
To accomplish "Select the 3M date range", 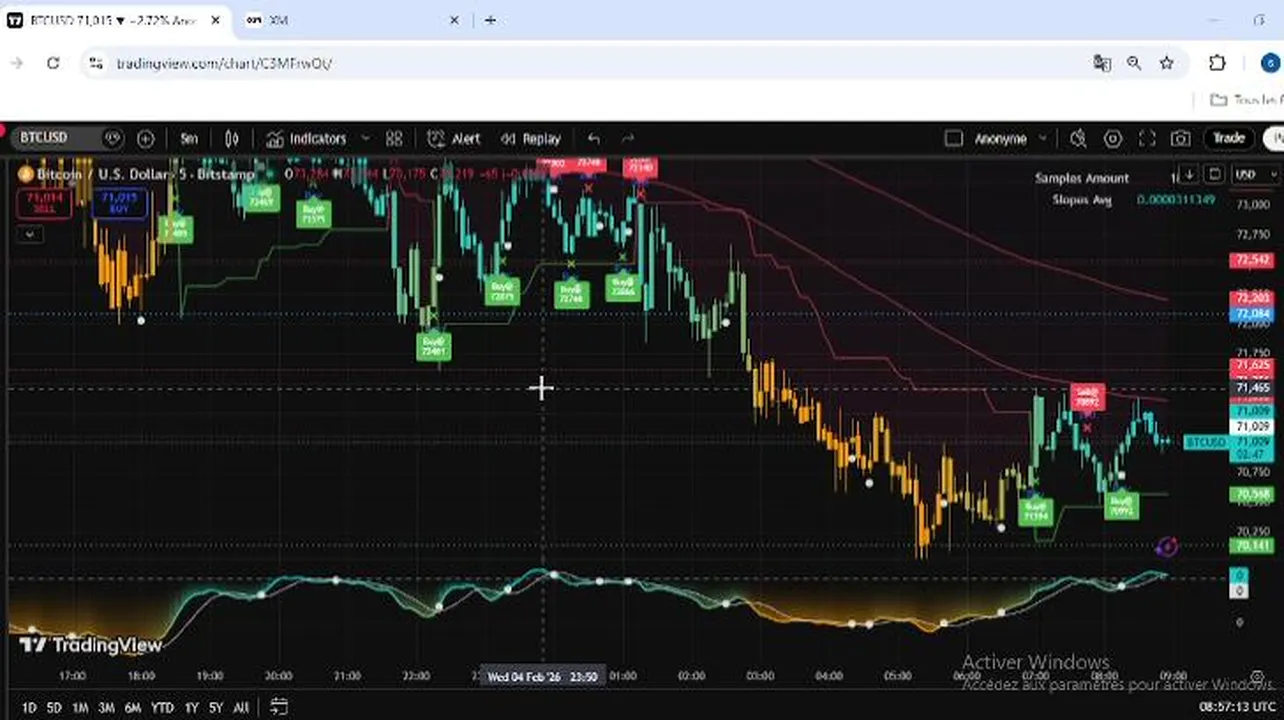I will coord(106,708).
